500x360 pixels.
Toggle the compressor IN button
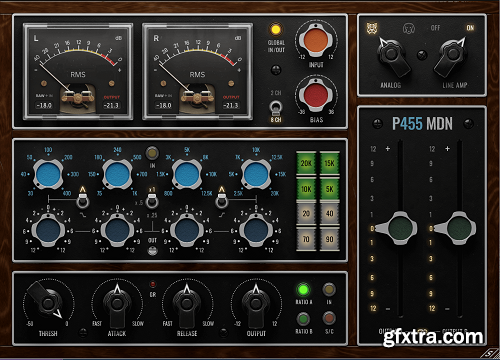[x=329, y=290]
